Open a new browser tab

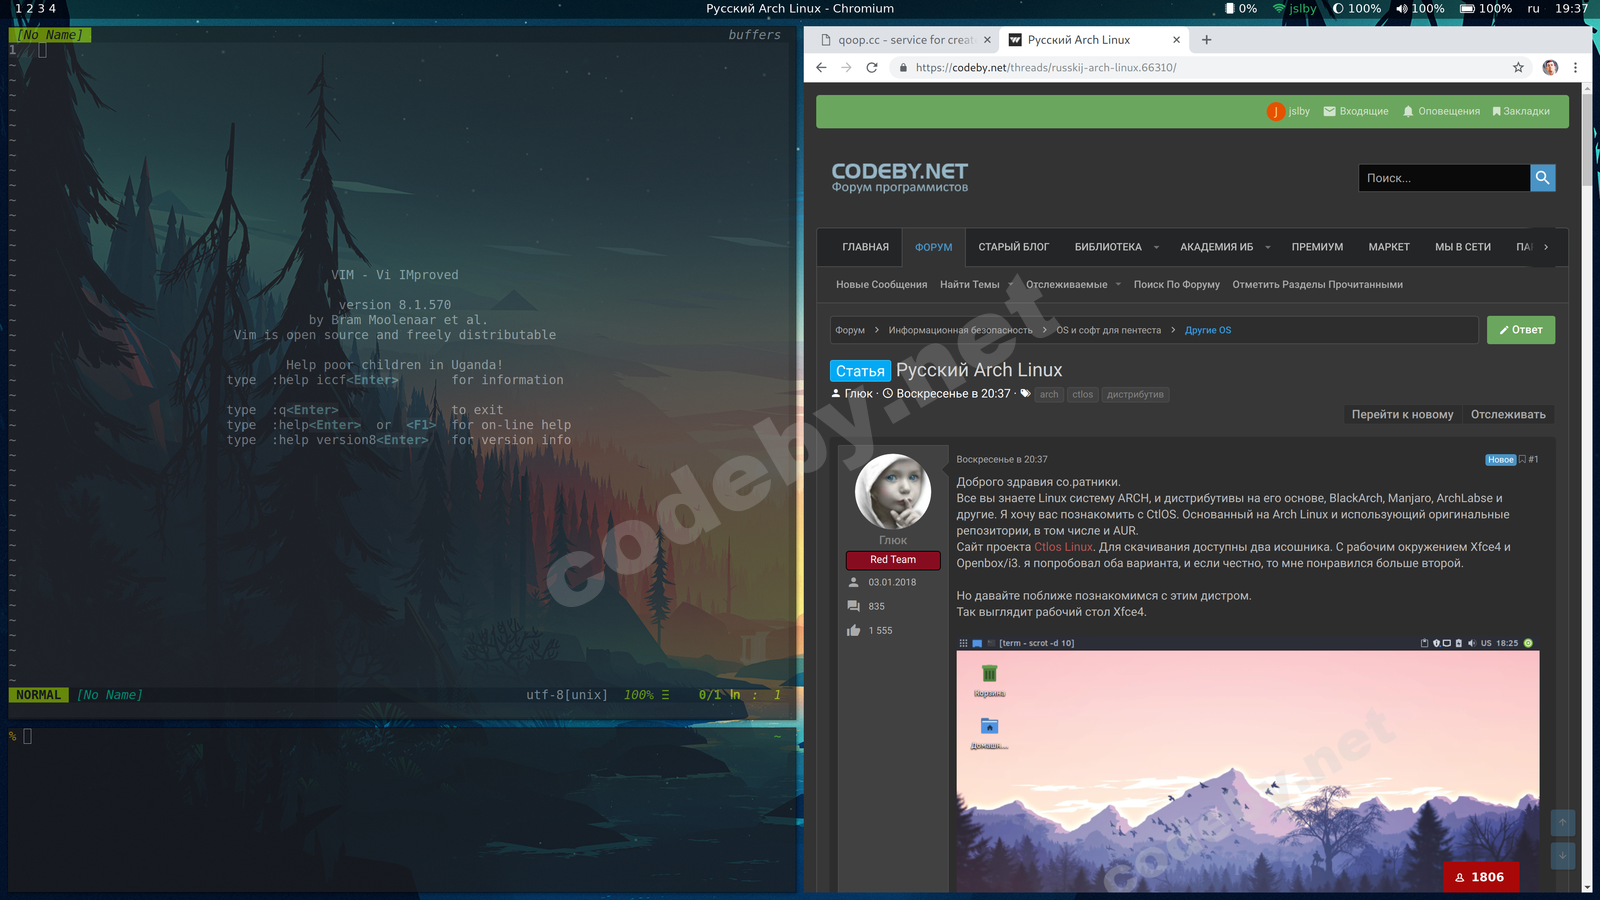coord(1206,40)
